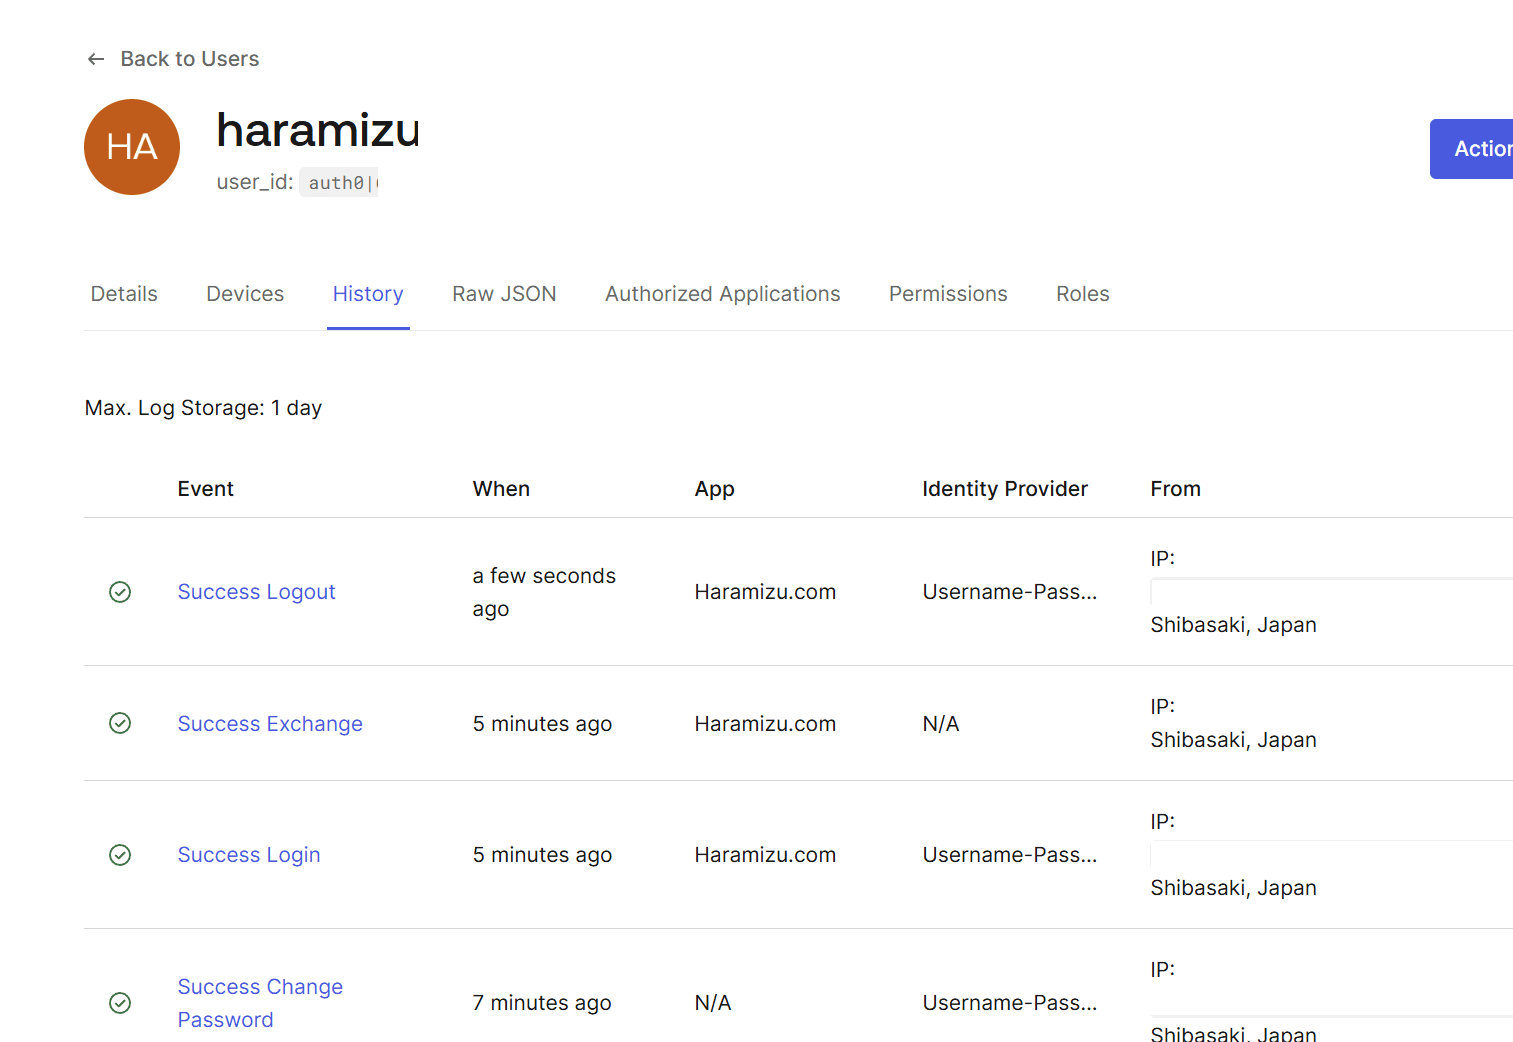The height and width of the screenshot is (1042, 1513).
Task: View the Raw JSON tab
Action: [x=504, y=294]
